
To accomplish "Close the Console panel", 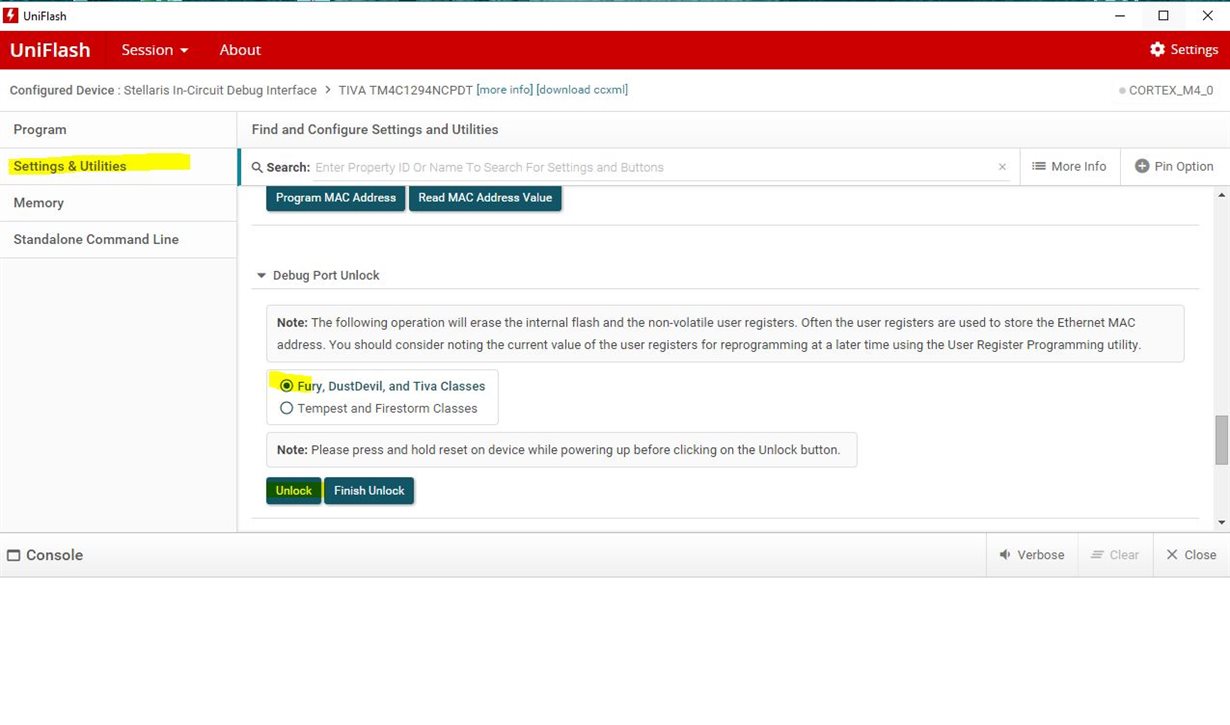I will tap(1191, 555).
